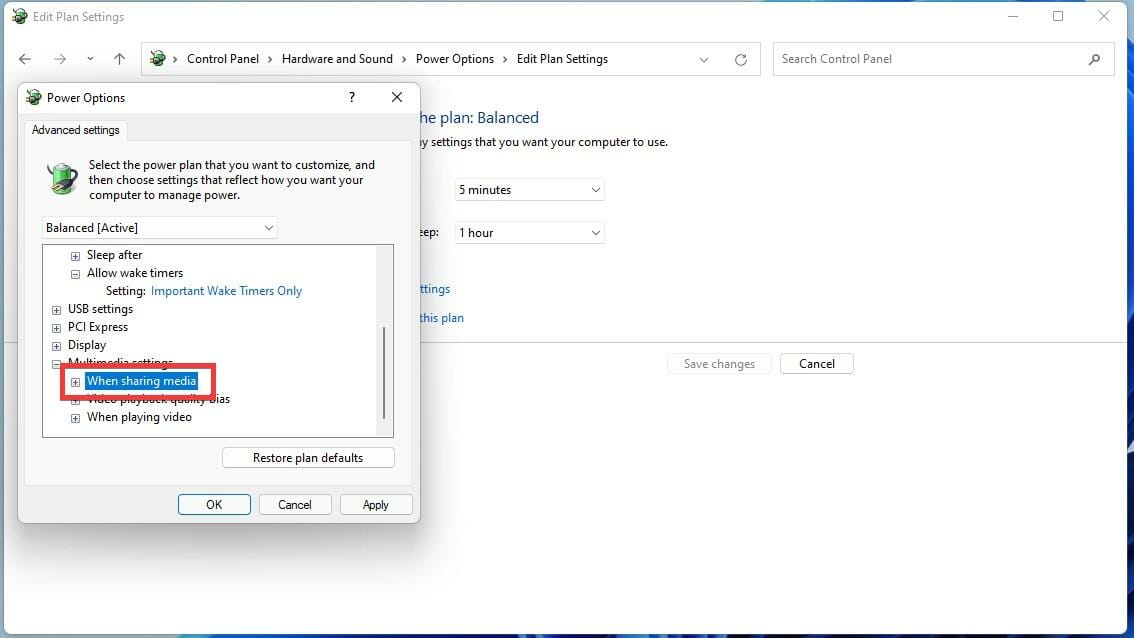Click the search magnifier icon
1134x638 pixels.
[x=1094, y=59]
